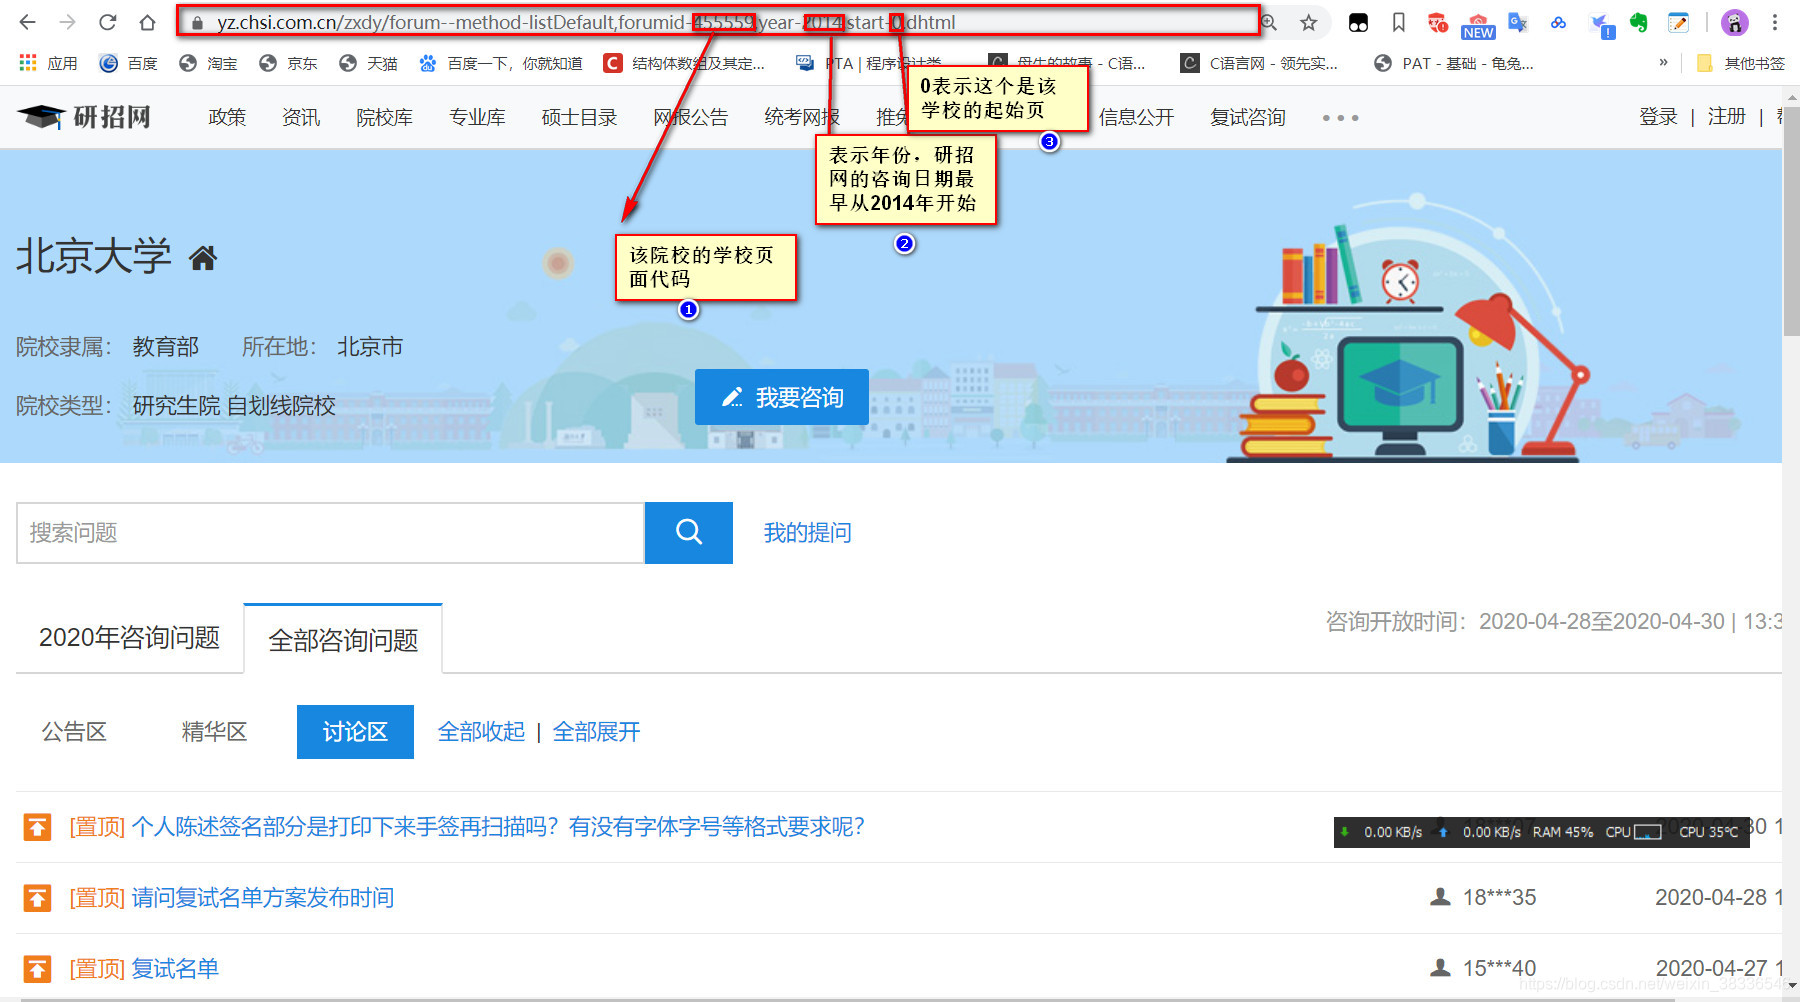1800x1002 pixels.
Task: Open the 信息公开 navigation item
Action: (x=1137, y=117)
